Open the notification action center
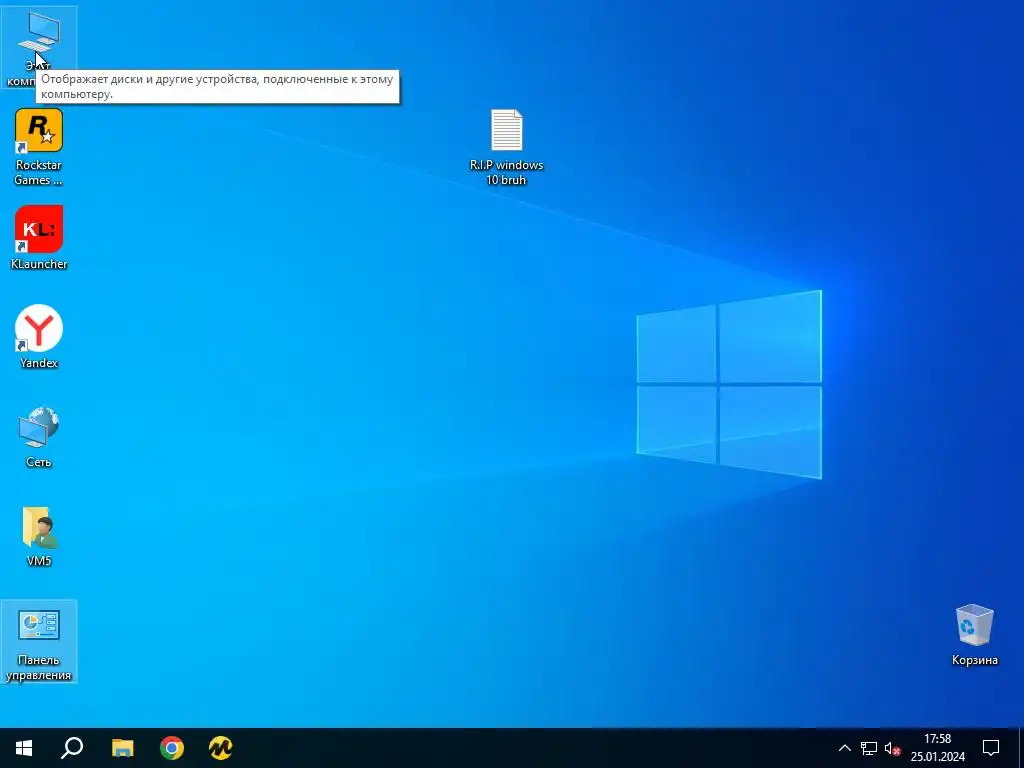 991,748
